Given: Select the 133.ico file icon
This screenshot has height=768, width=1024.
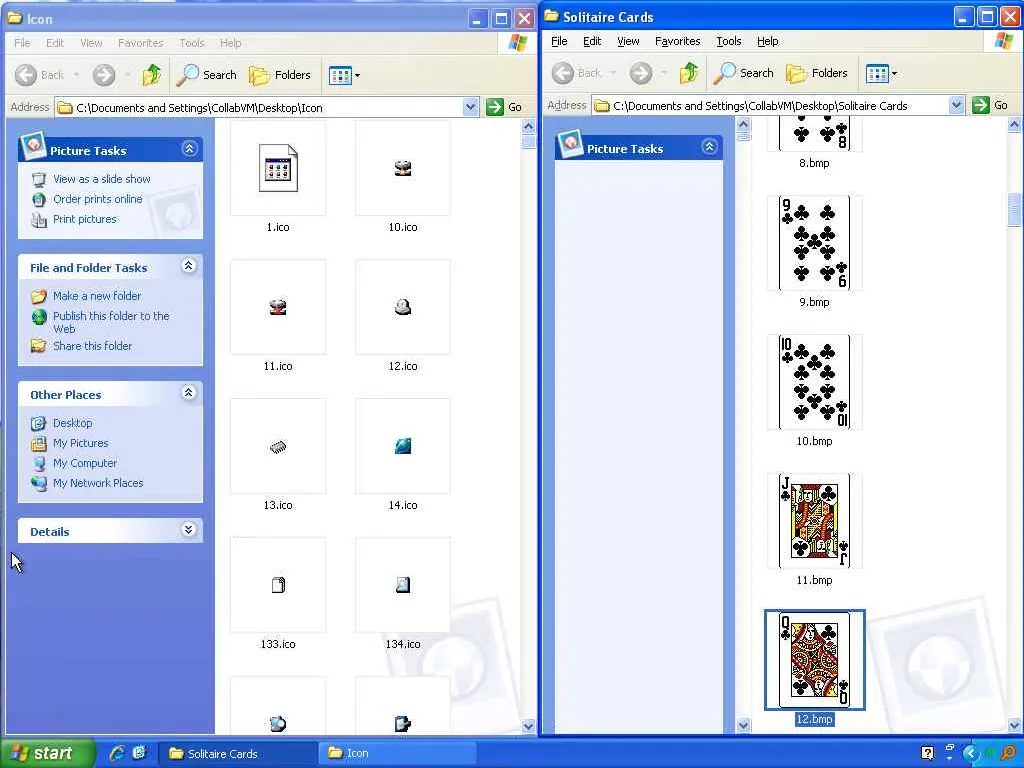Looking at the screenshot, I should point(278,585).
